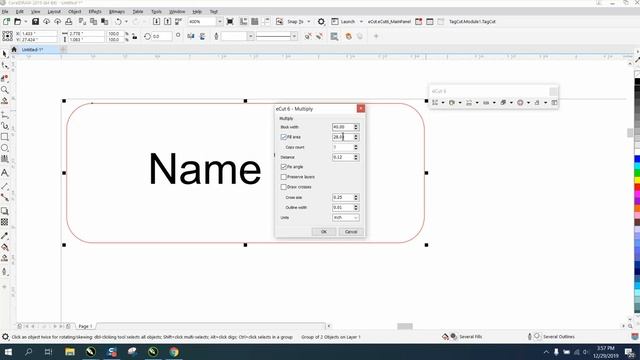Click the Export icon
Image resolution: width=640 pixels, height=360 pixels.
167,22
